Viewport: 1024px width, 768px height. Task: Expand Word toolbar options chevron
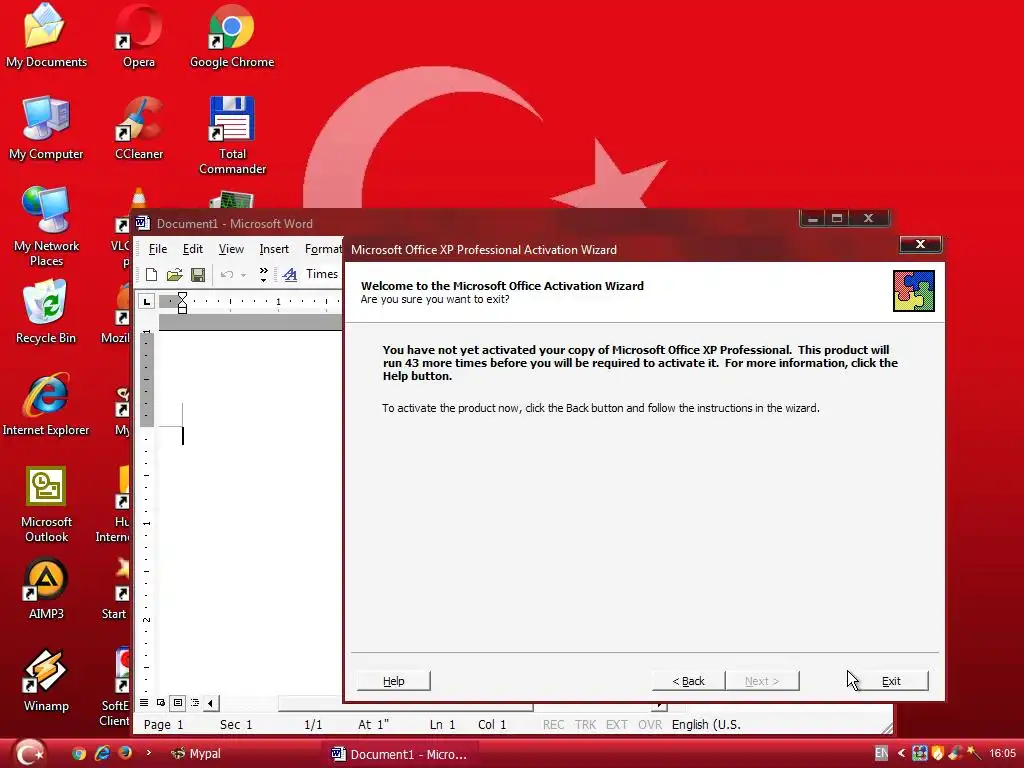(263, 275)
